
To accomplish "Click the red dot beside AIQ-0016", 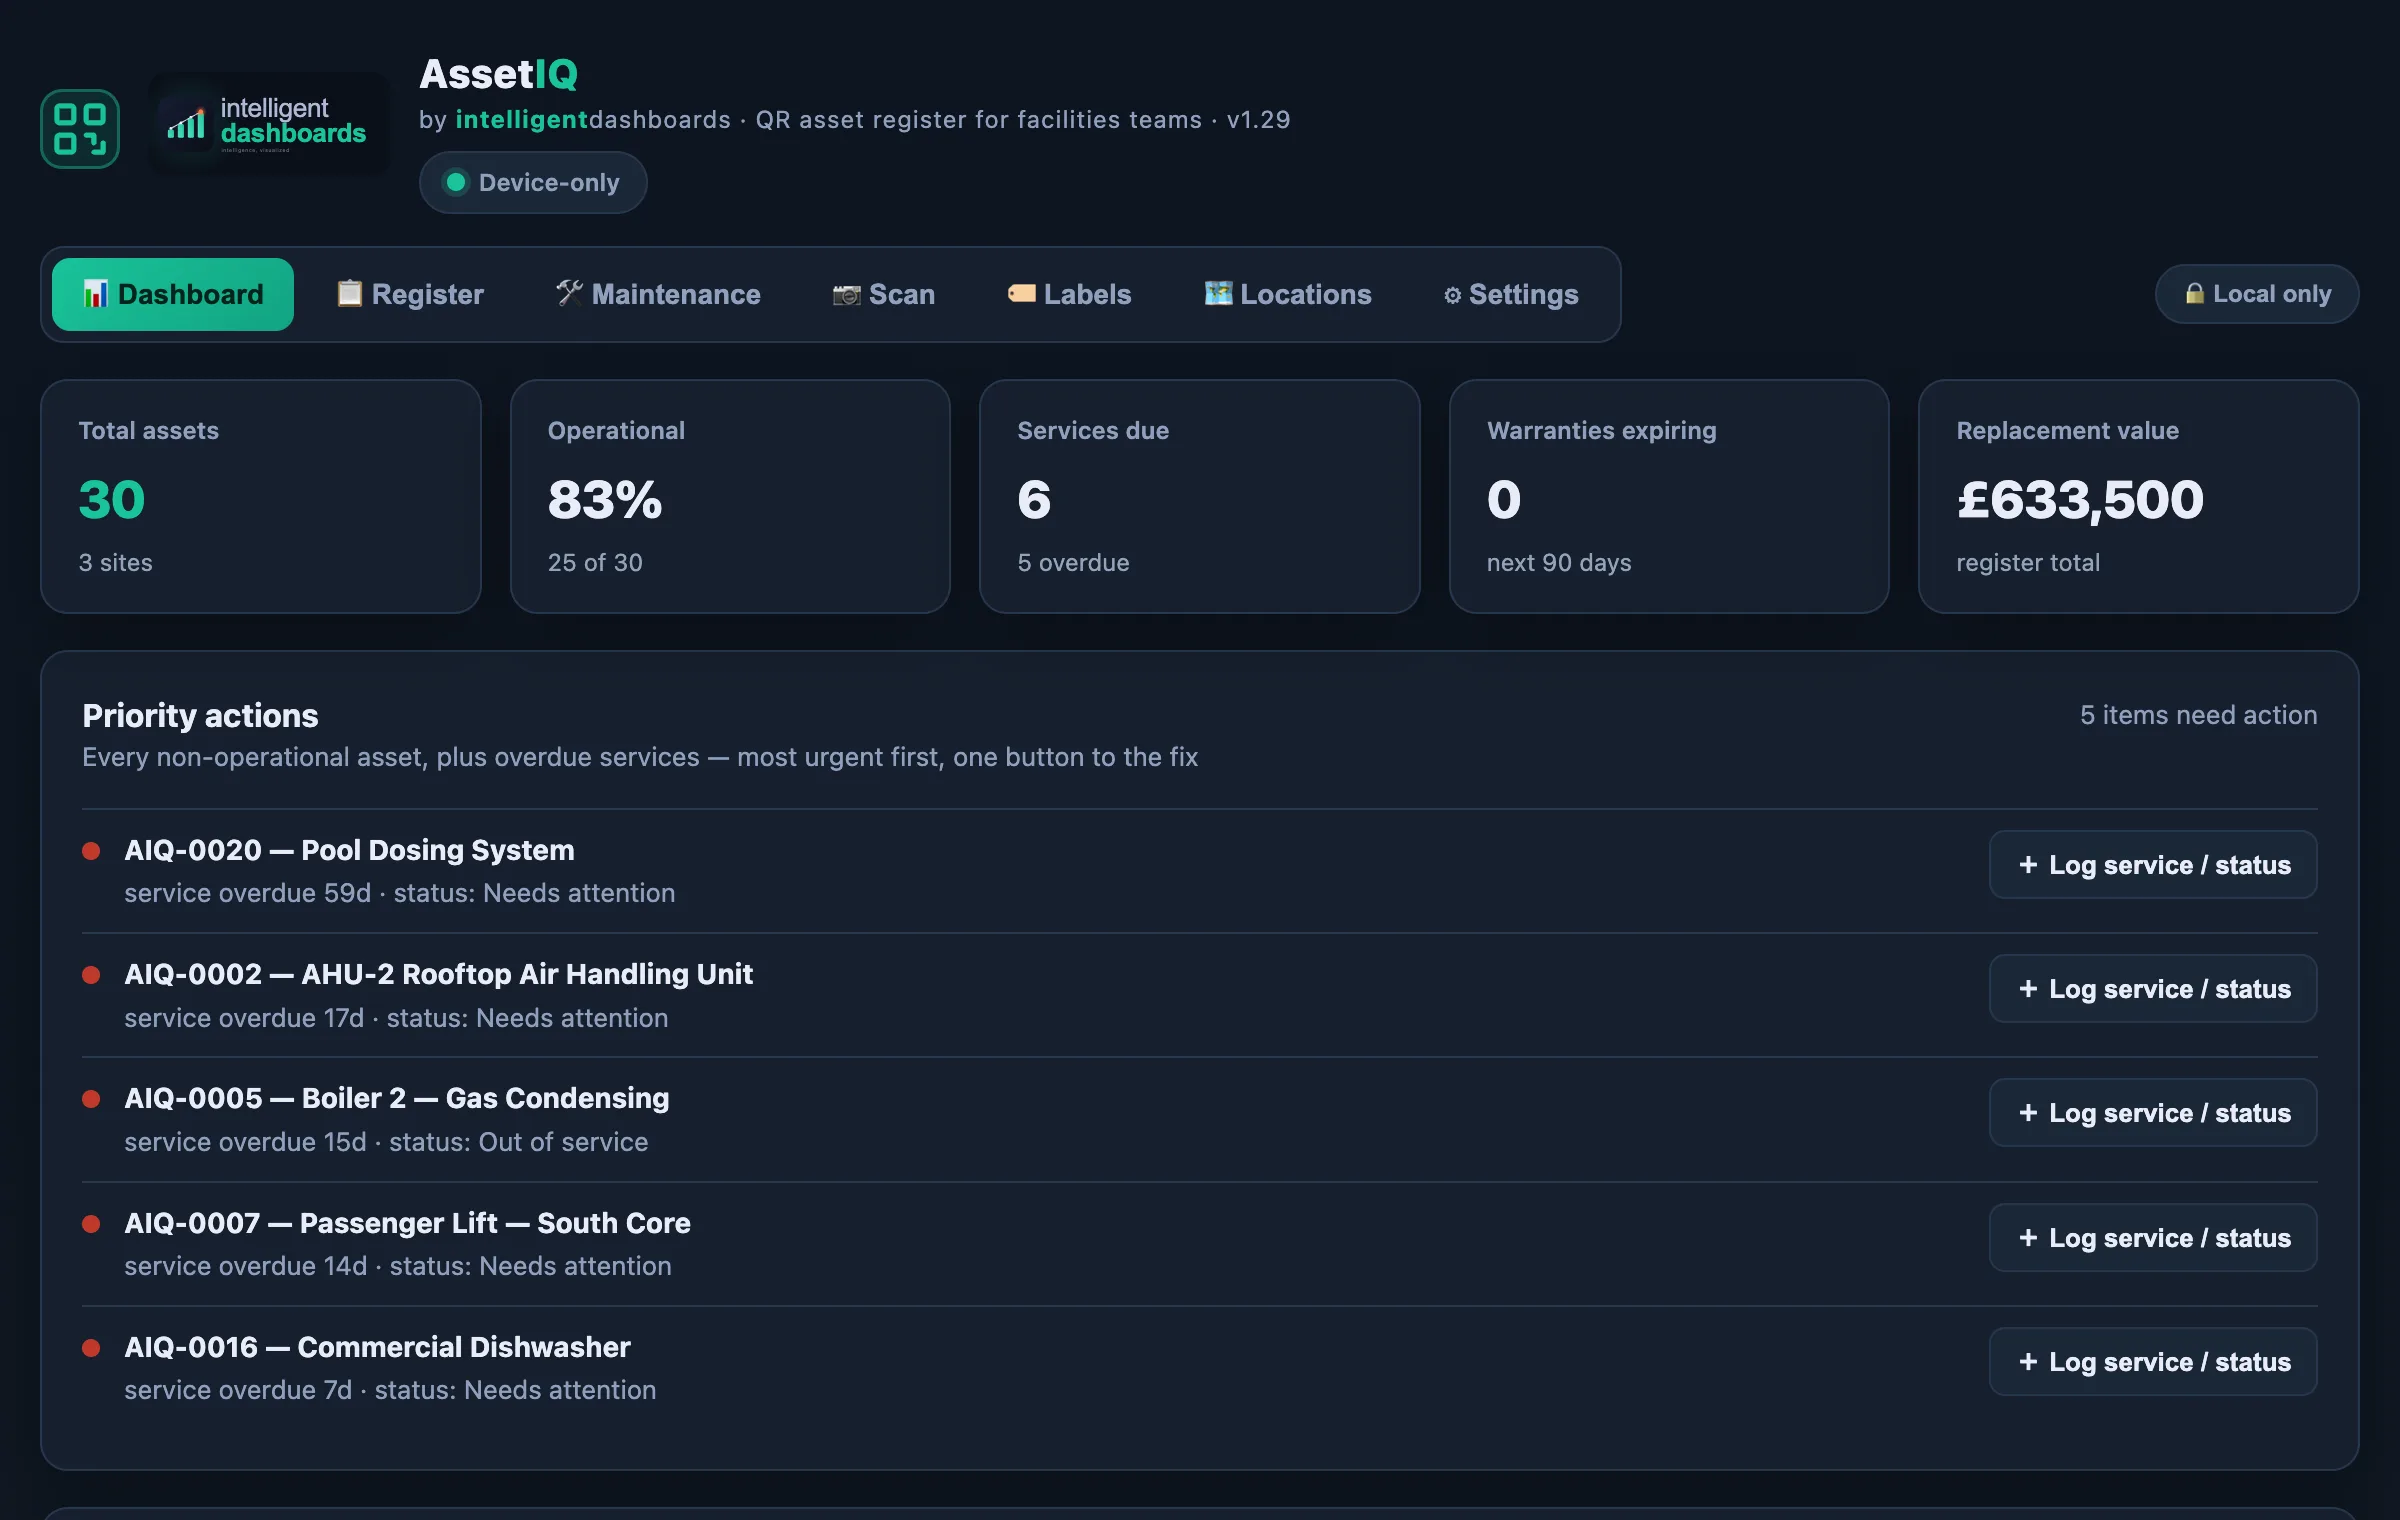I will [x=91, y=1348].
